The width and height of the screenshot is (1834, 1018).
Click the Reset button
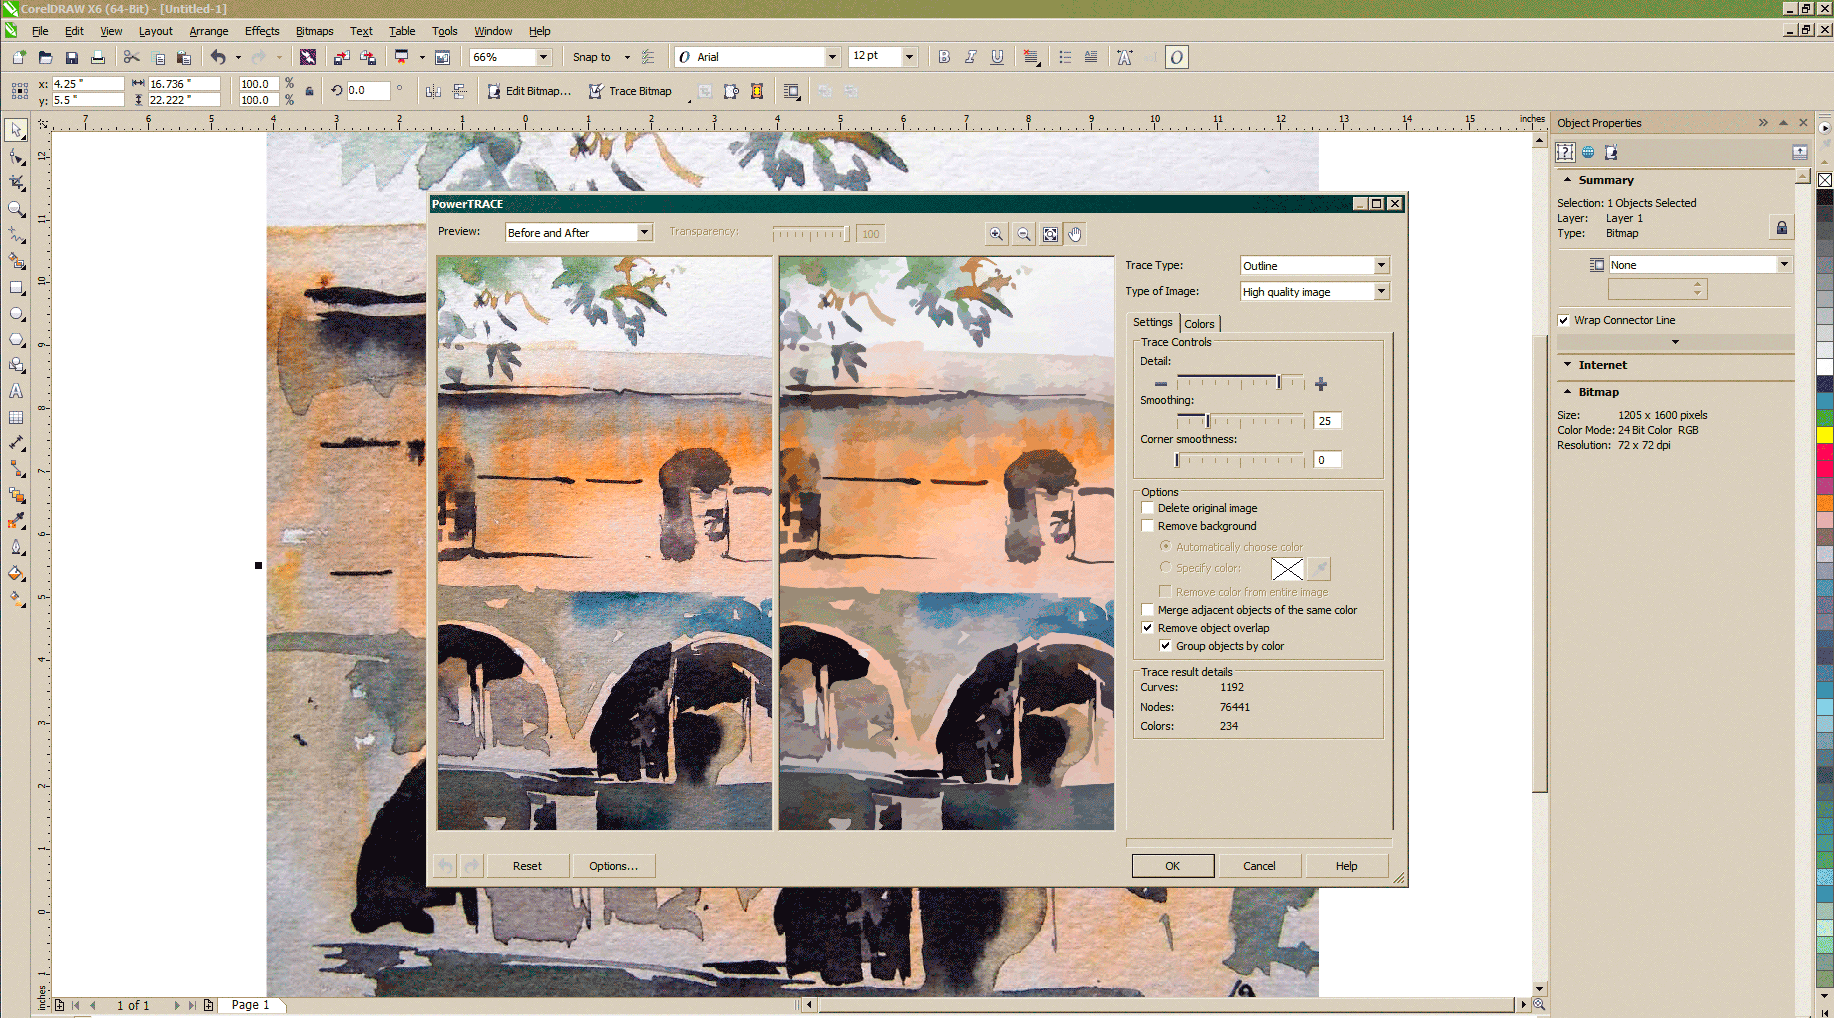coord(527,866)
